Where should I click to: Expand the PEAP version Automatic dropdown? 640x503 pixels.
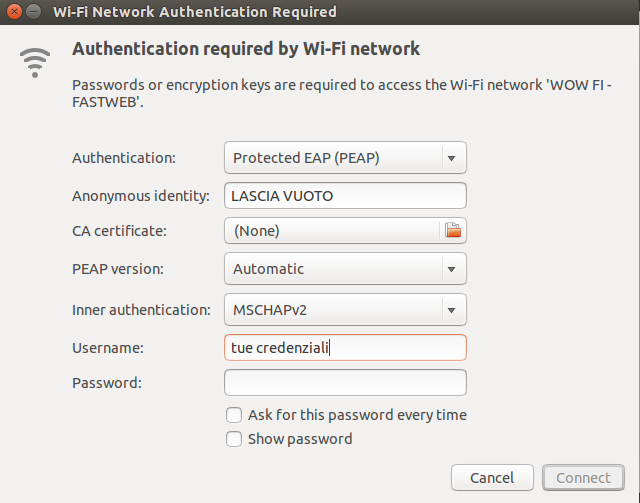coord(345,269)
